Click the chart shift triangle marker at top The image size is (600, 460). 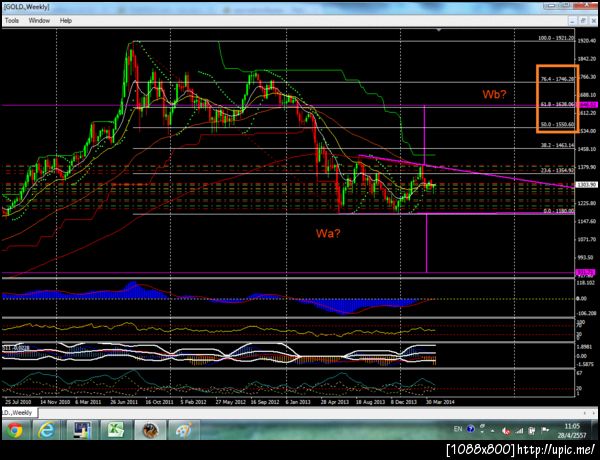click(439, 30)
